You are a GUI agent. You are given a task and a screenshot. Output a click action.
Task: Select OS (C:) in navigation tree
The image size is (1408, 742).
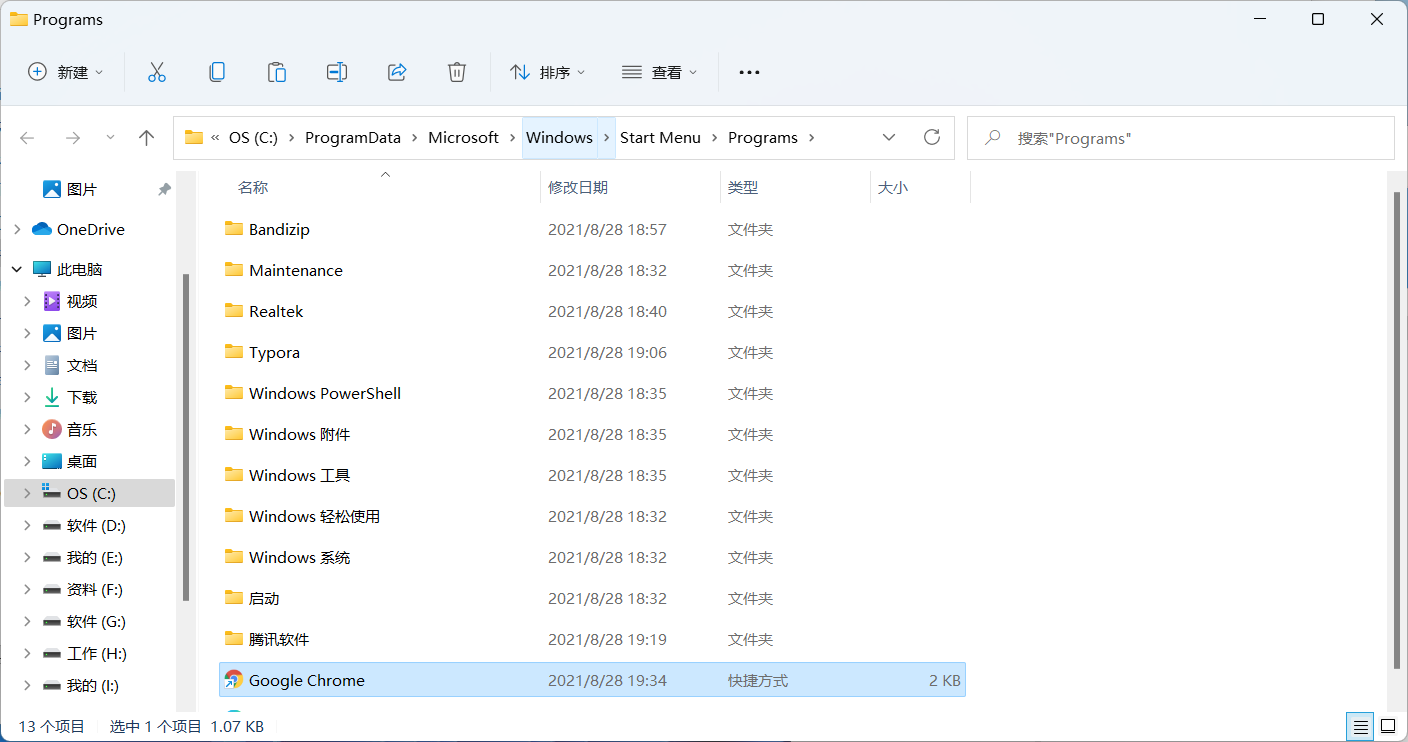89,493
